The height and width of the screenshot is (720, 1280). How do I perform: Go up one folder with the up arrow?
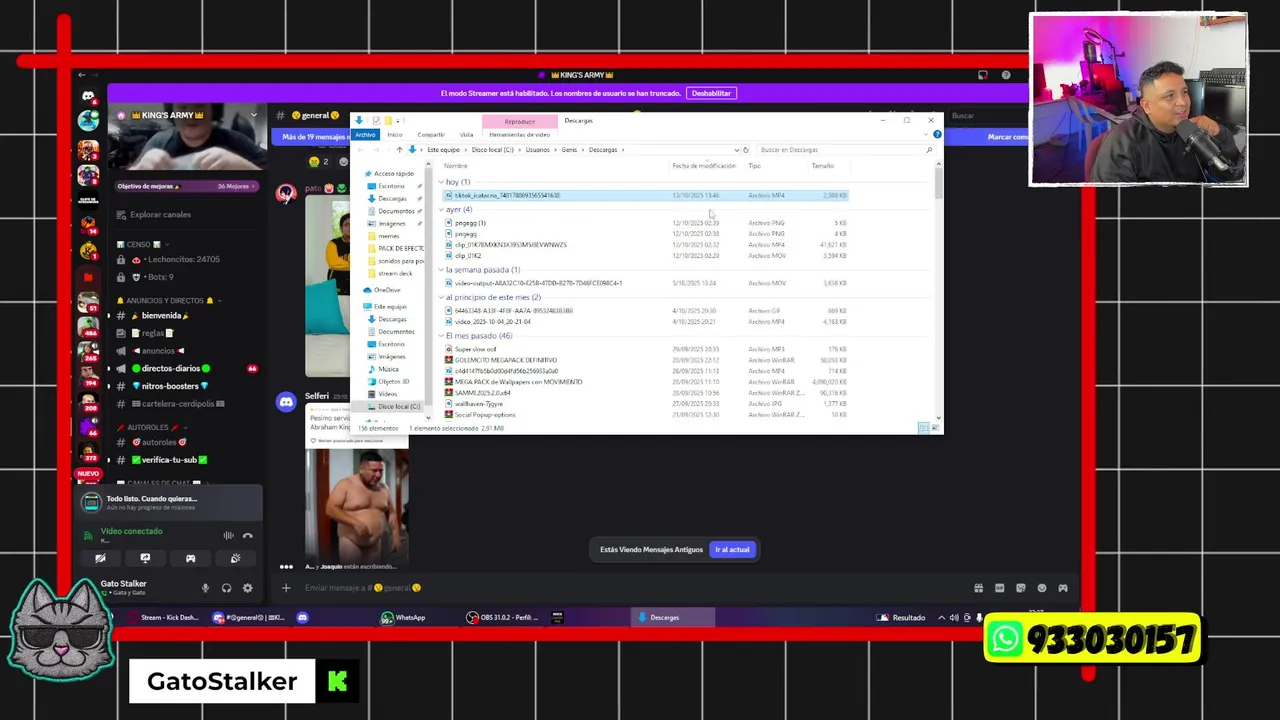(x=399, y=150)
